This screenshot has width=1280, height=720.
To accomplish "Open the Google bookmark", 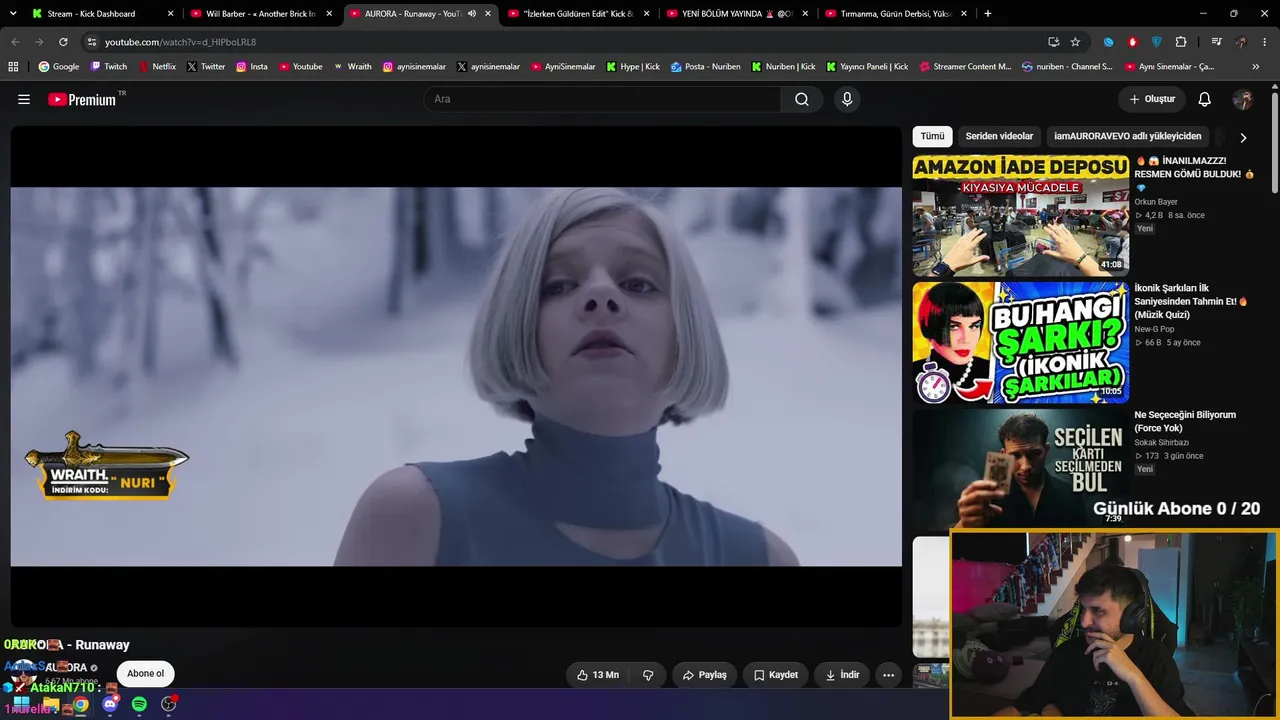I will click(x=59, y=67).
